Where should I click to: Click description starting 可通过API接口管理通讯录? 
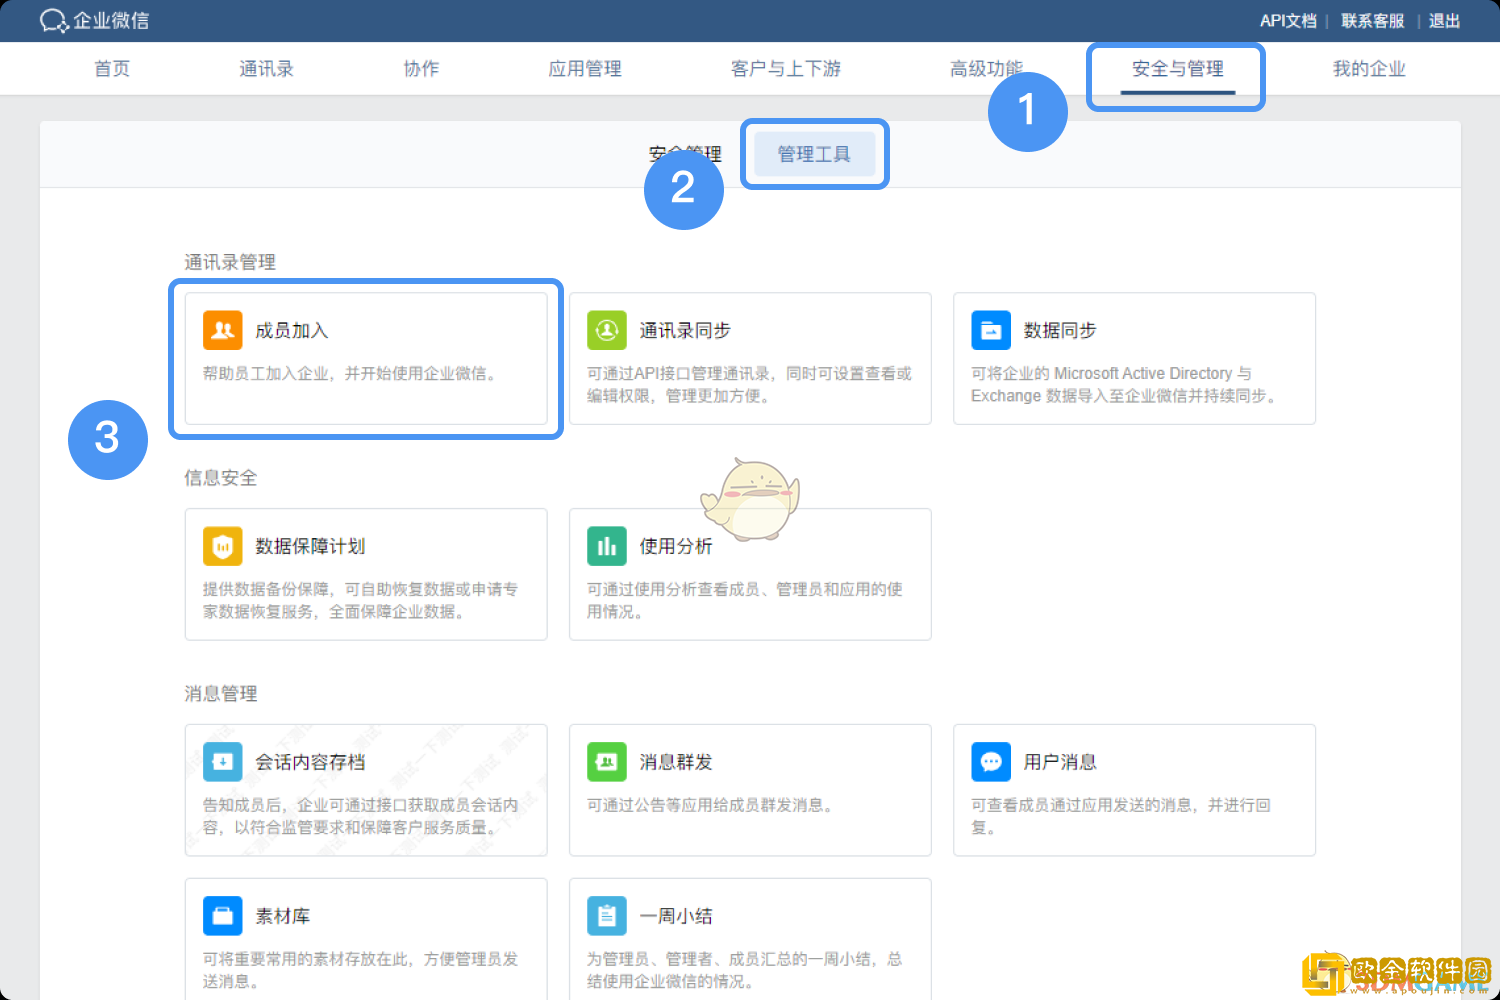tap(749, 385)
